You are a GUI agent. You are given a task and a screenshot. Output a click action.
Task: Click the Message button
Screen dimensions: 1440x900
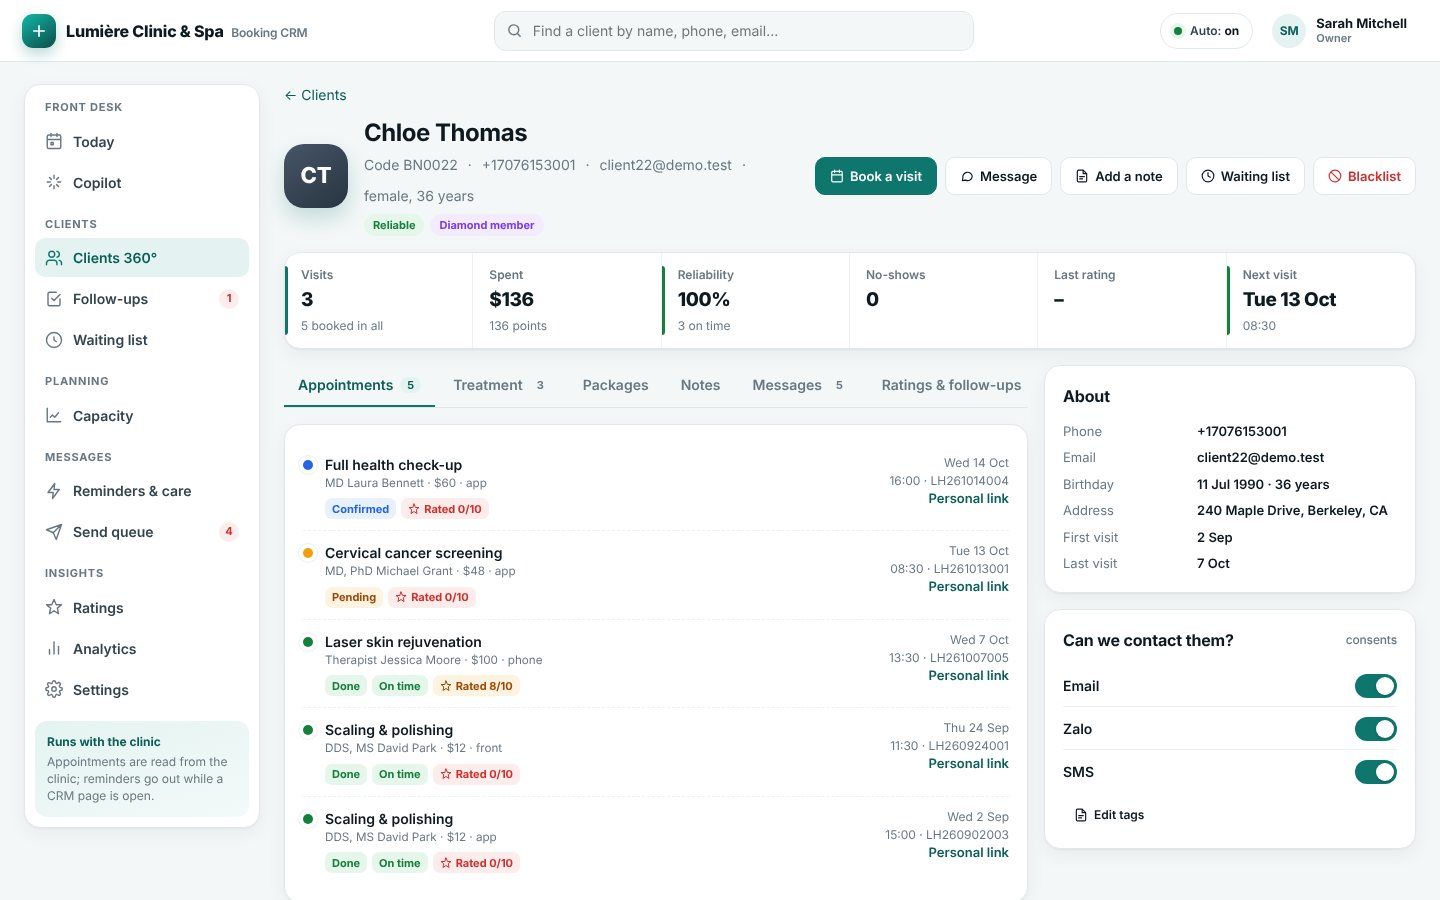tap(998, 176)
